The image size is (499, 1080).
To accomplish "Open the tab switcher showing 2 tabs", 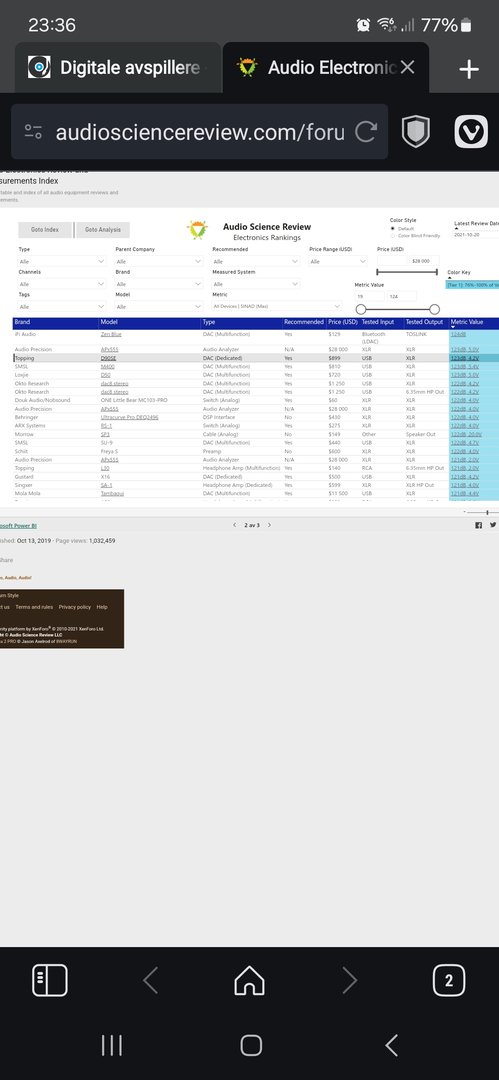I will (449, 980).
